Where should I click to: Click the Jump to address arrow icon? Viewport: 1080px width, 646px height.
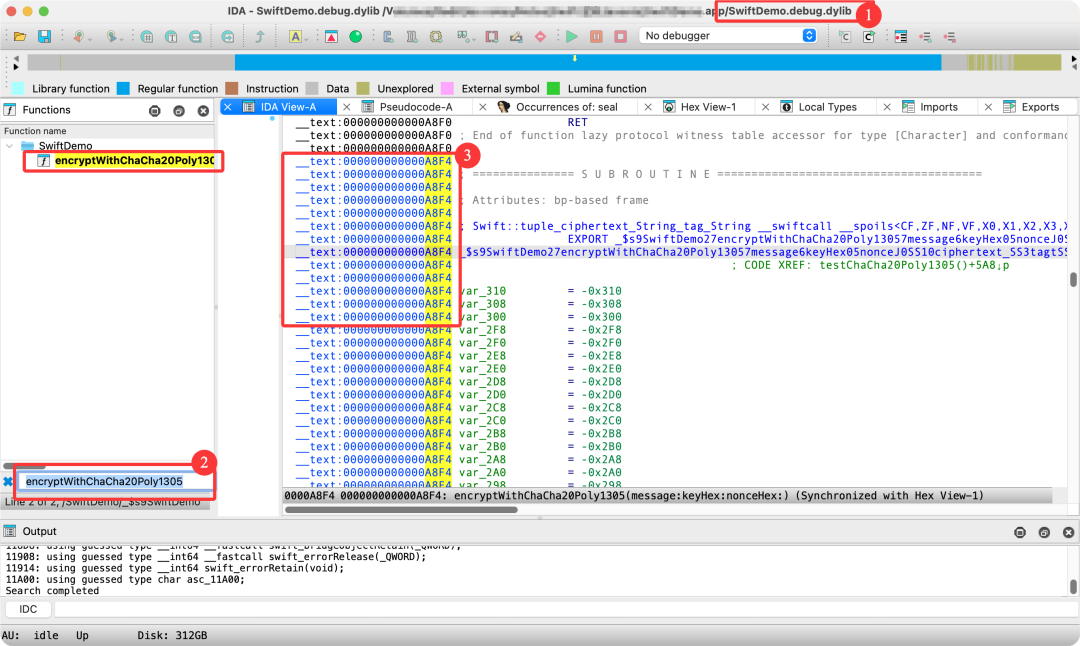pos(259,37)
